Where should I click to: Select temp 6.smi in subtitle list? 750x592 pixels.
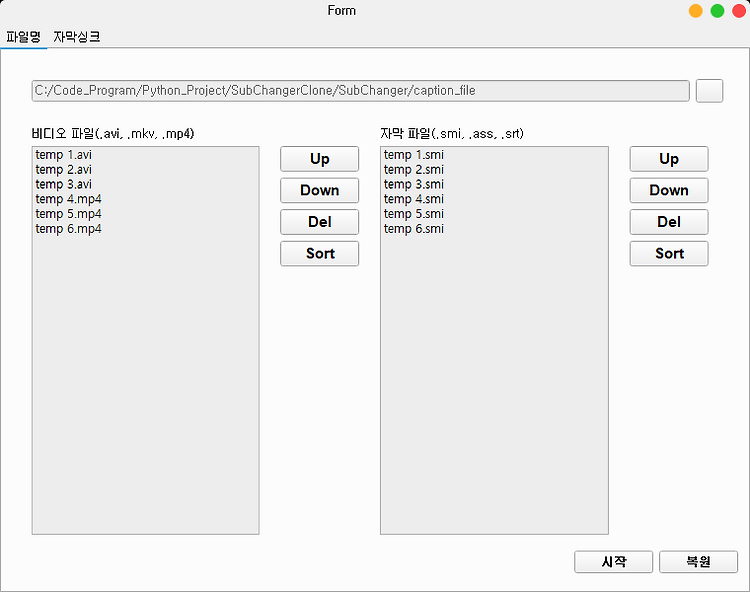[494, 229]
